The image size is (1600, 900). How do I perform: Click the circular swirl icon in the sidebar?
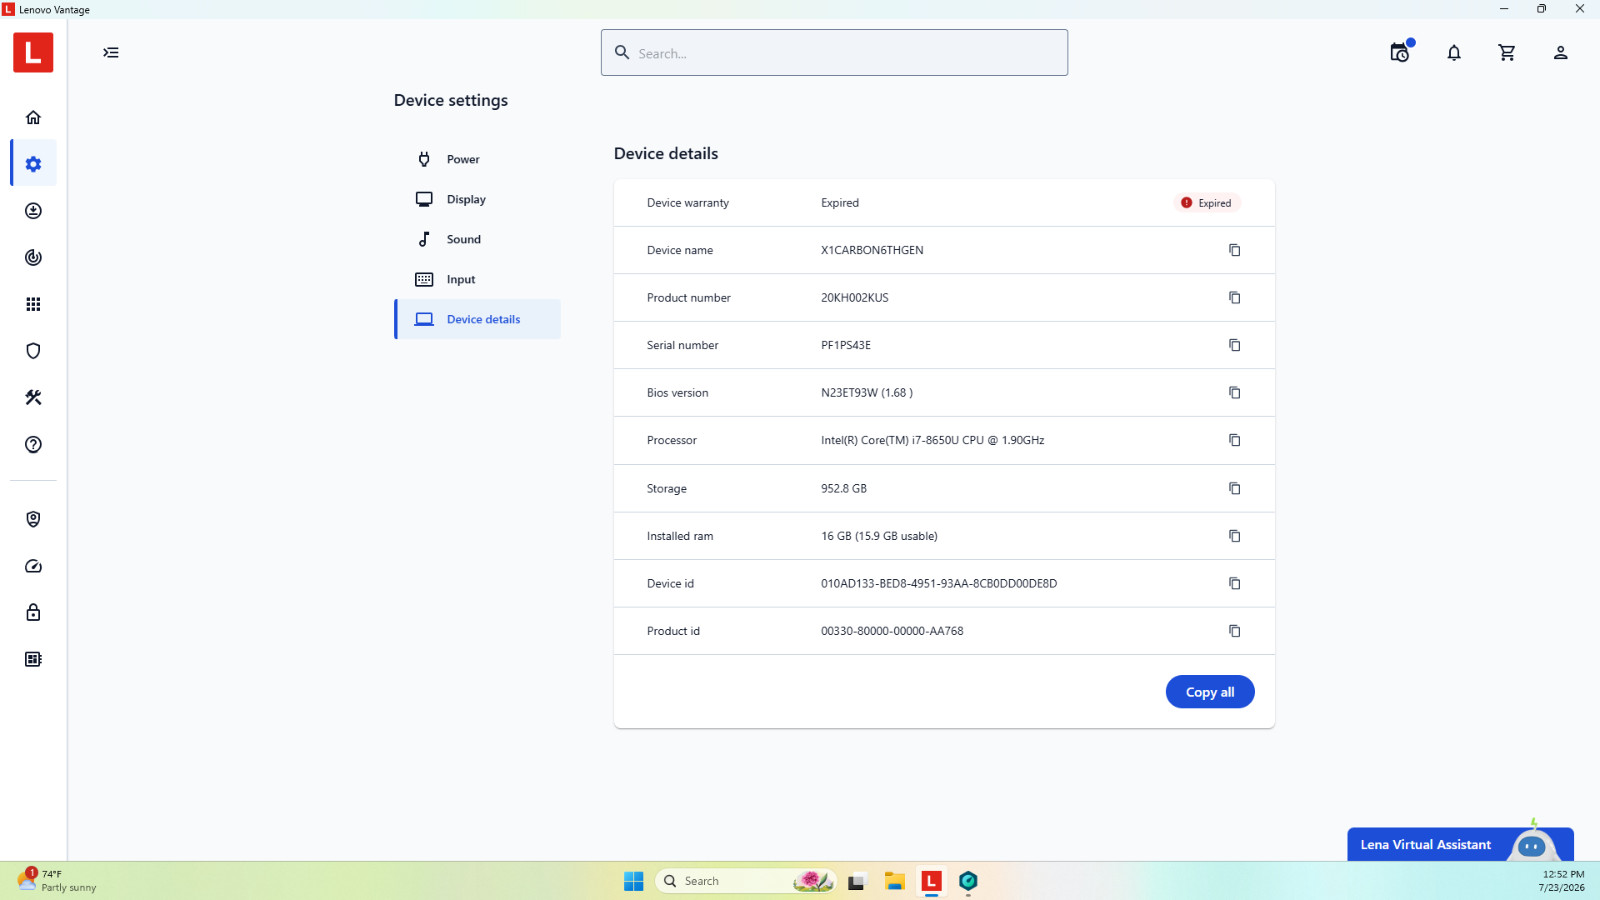tap(33, 257)
